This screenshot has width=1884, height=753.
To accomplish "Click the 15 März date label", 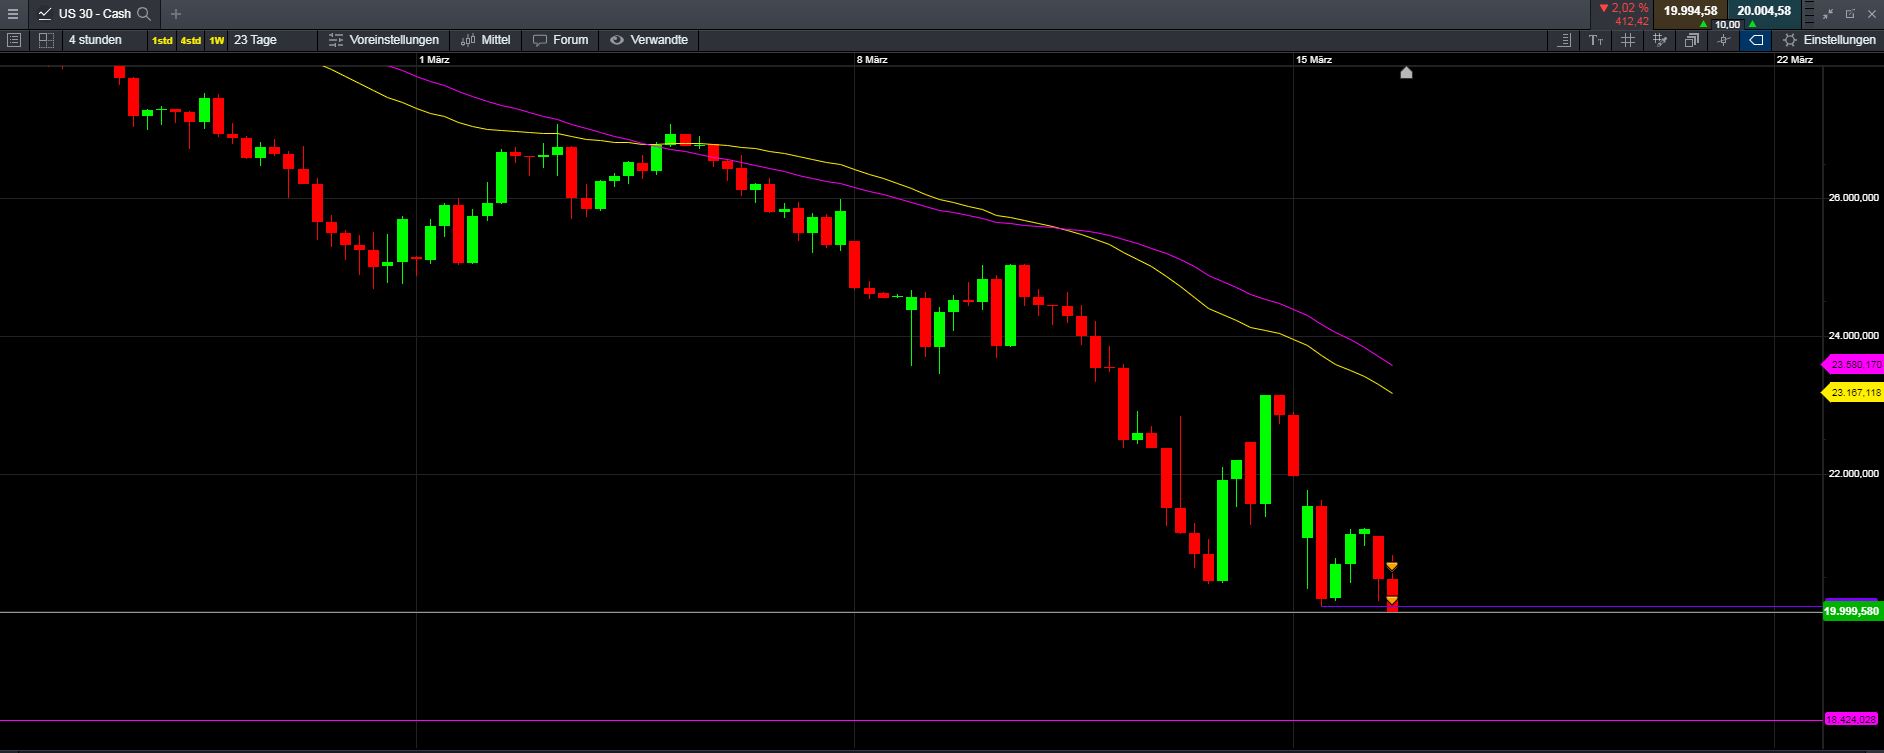I will (x=1314, y=60).
